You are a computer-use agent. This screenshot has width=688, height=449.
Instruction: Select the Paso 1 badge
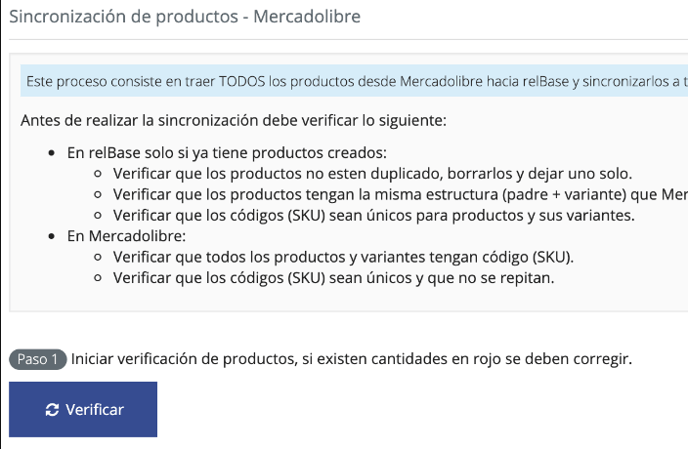point(38,359)
